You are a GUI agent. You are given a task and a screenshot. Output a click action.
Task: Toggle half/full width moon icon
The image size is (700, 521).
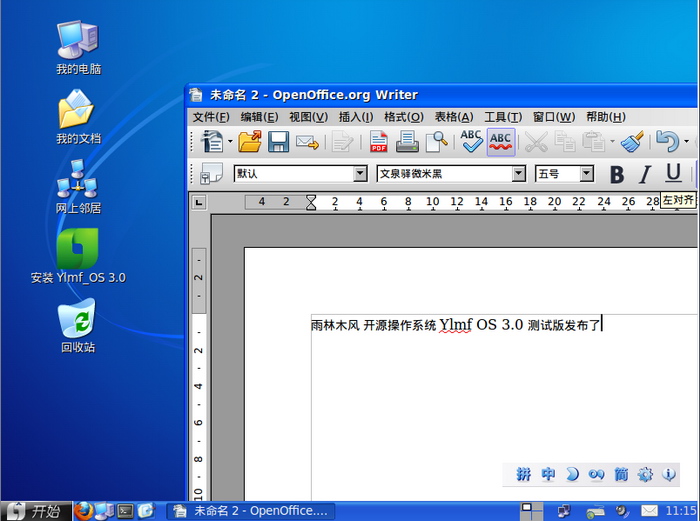tap(572, 474)
